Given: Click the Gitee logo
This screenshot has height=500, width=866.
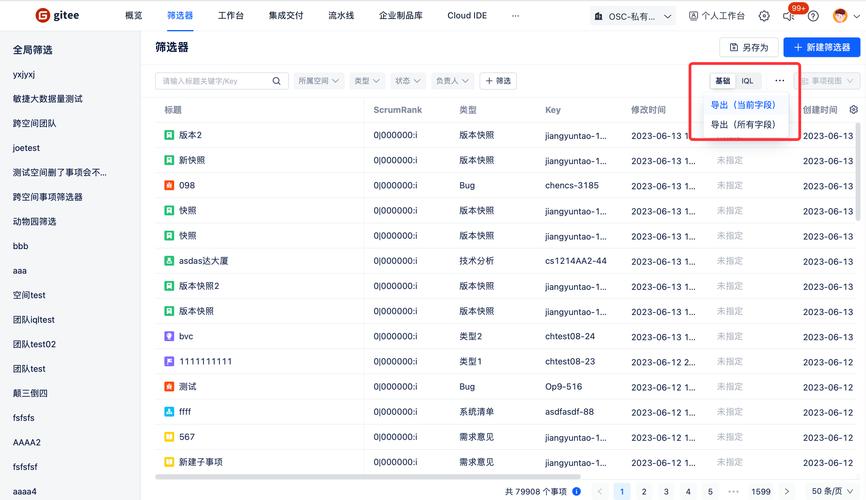Looking at the screenshot, I should (57, 15).
